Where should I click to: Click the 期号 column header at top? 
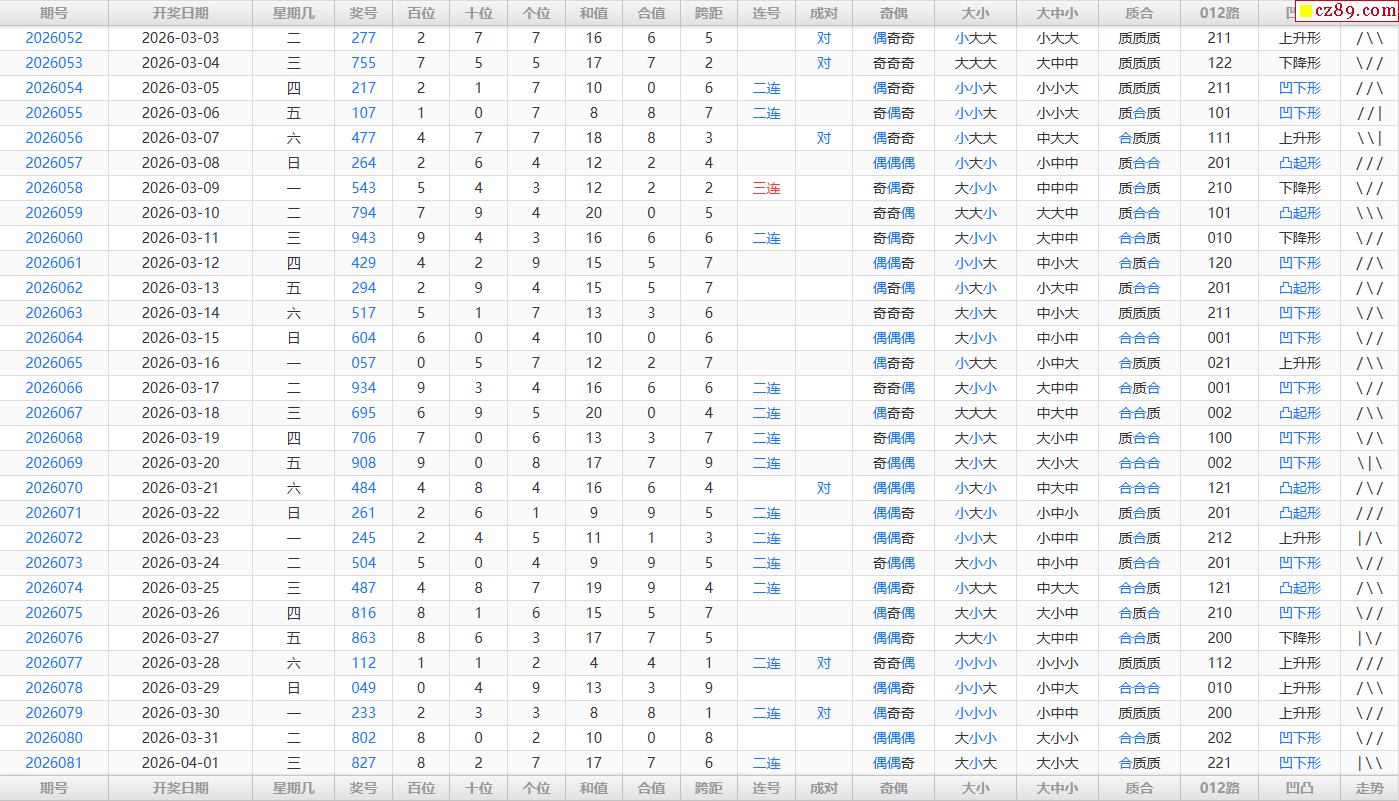[54, 13]
